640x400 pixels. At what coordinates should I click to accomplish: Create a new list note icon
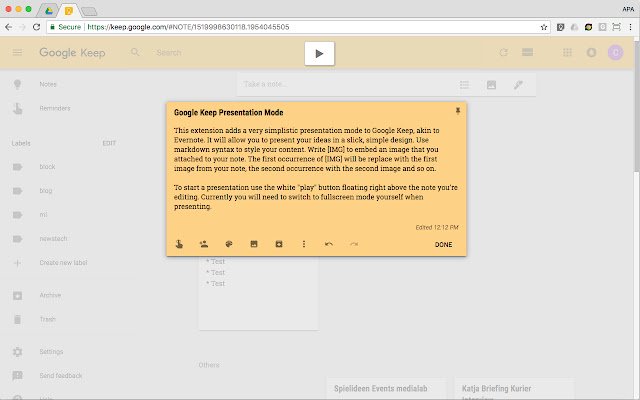[x=464, y=85]
